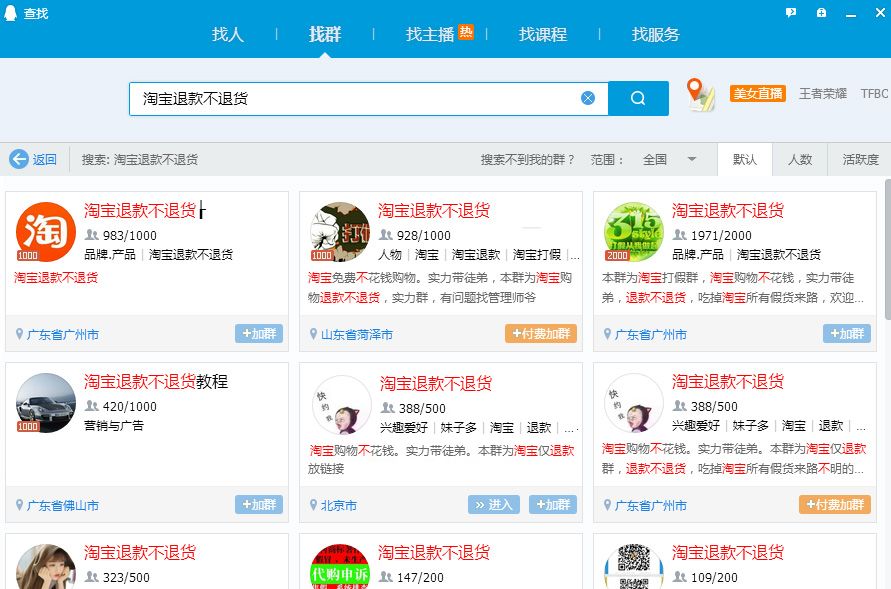
Task: Click the blue back arrow icon
Action: click(x=19, y=159)
